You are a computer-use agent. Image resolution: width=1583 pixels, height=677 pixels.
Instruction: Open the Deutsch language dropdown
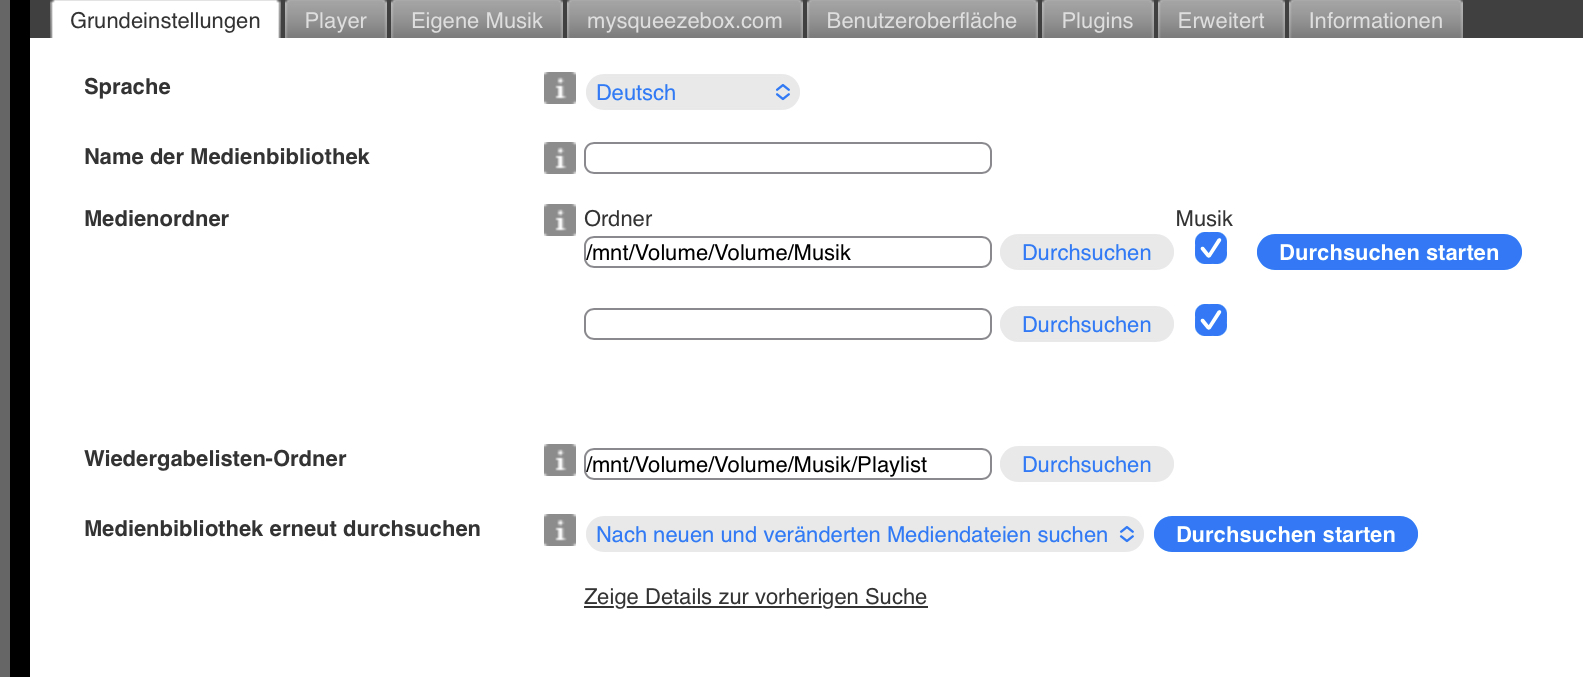tap(692, 92)
